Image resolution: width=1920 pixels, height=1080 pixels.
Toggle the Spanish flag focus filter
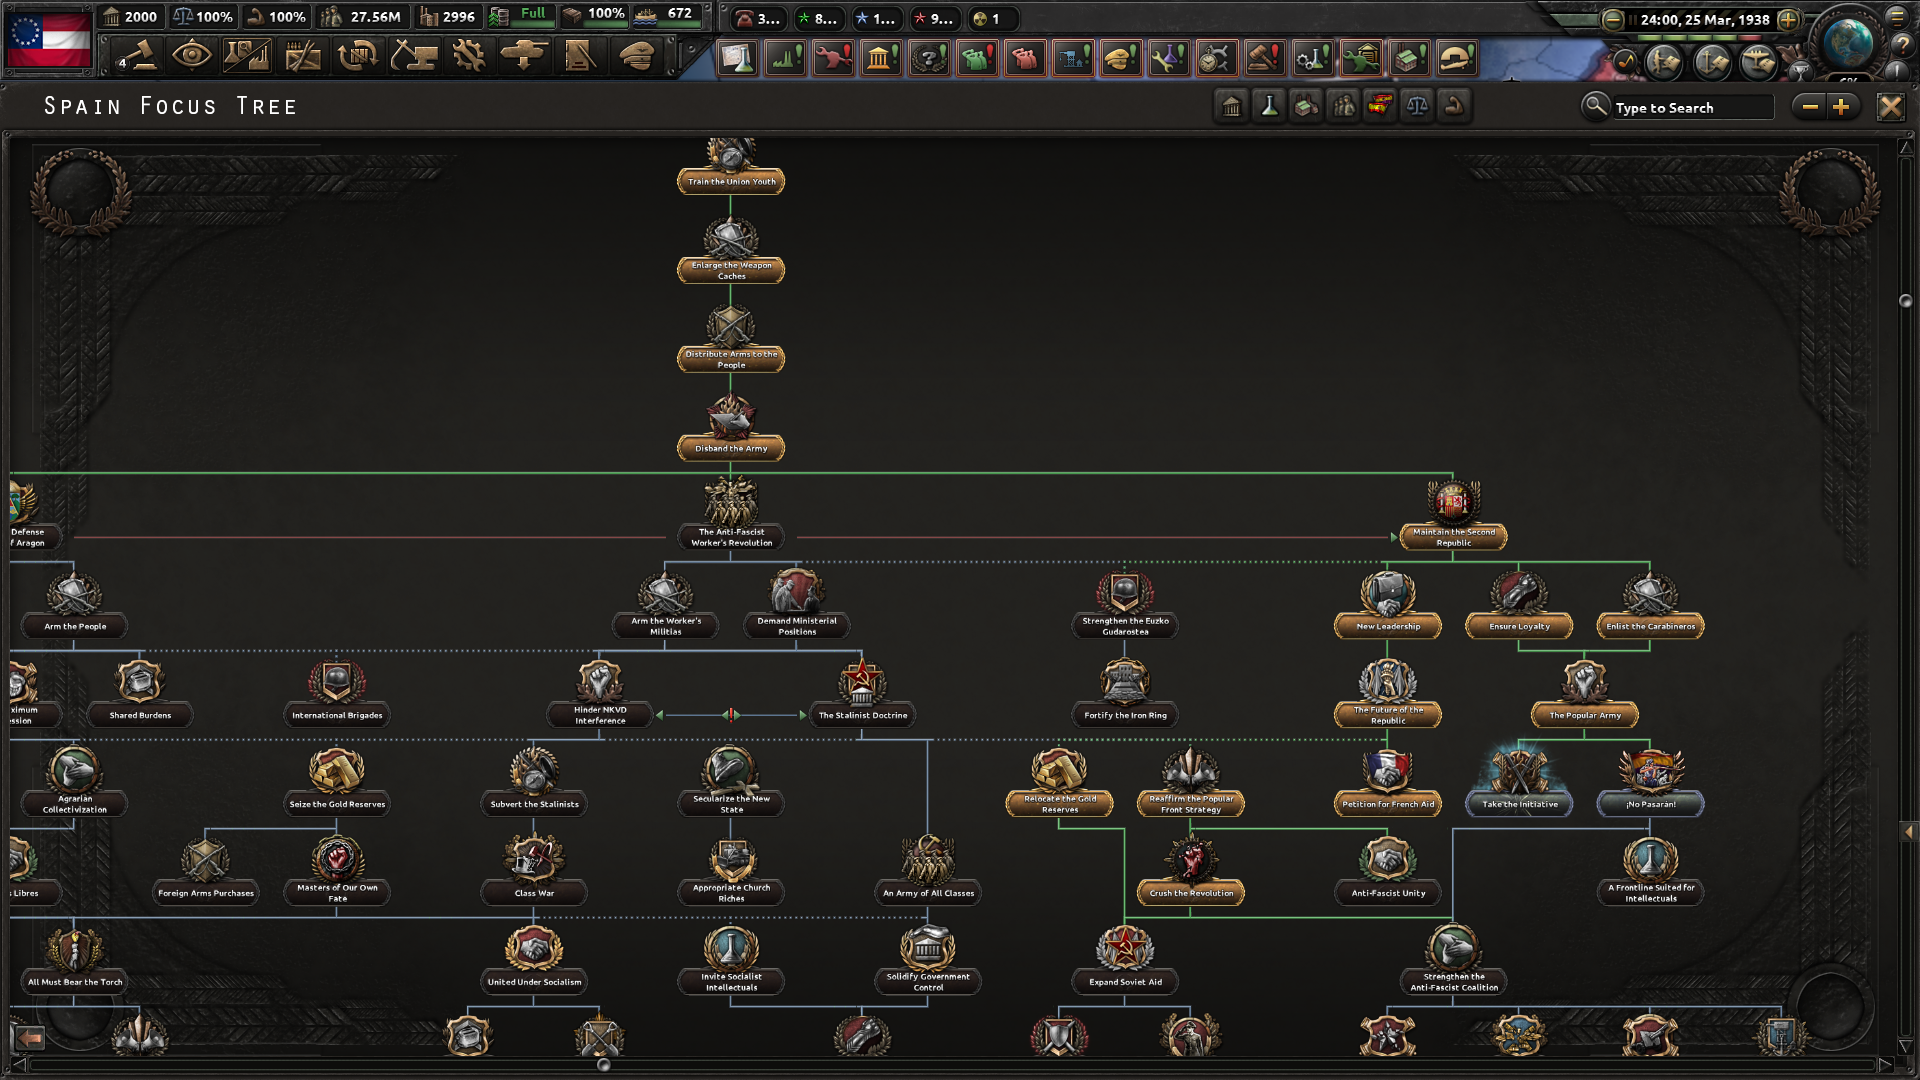[1380, 106]
